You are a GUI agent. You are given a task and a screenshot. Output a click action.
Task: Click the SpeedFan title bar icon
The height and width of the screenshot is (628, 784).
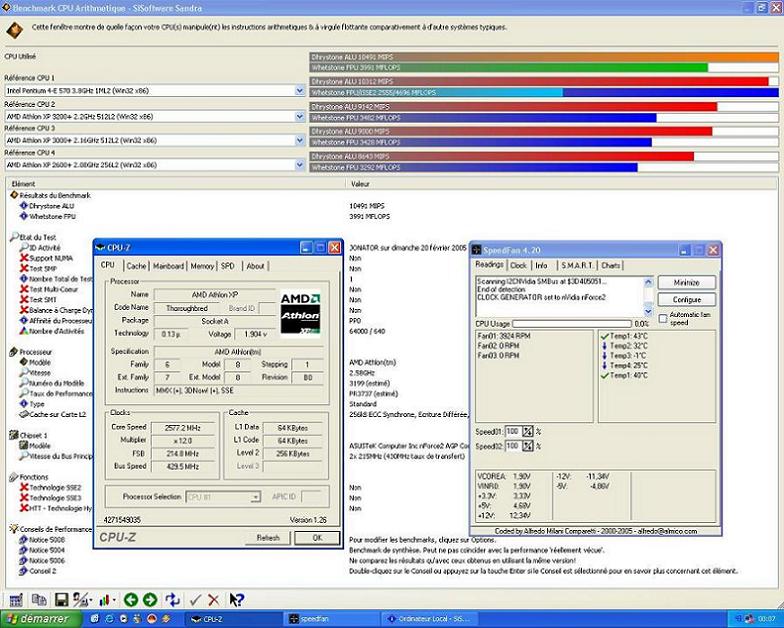[x=477, y=250]
